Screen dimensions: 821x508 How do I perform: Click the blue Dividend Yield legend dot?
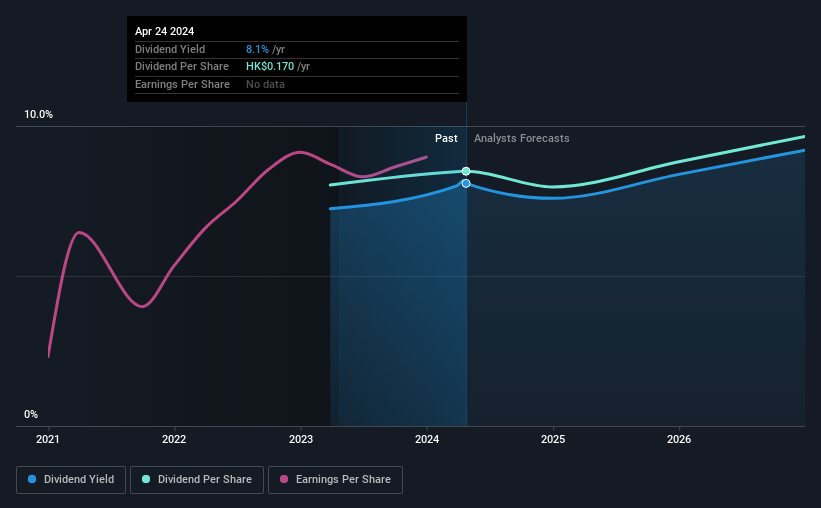pyautogui.click(x=32, y=479)
